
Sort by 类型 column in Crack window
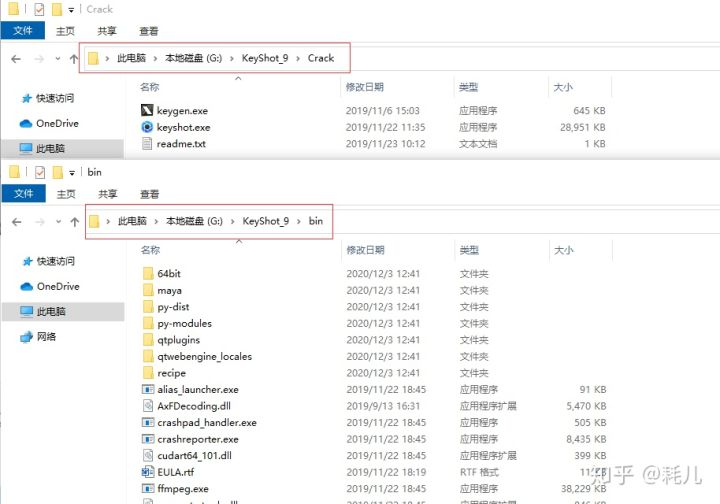pos(468,87)
